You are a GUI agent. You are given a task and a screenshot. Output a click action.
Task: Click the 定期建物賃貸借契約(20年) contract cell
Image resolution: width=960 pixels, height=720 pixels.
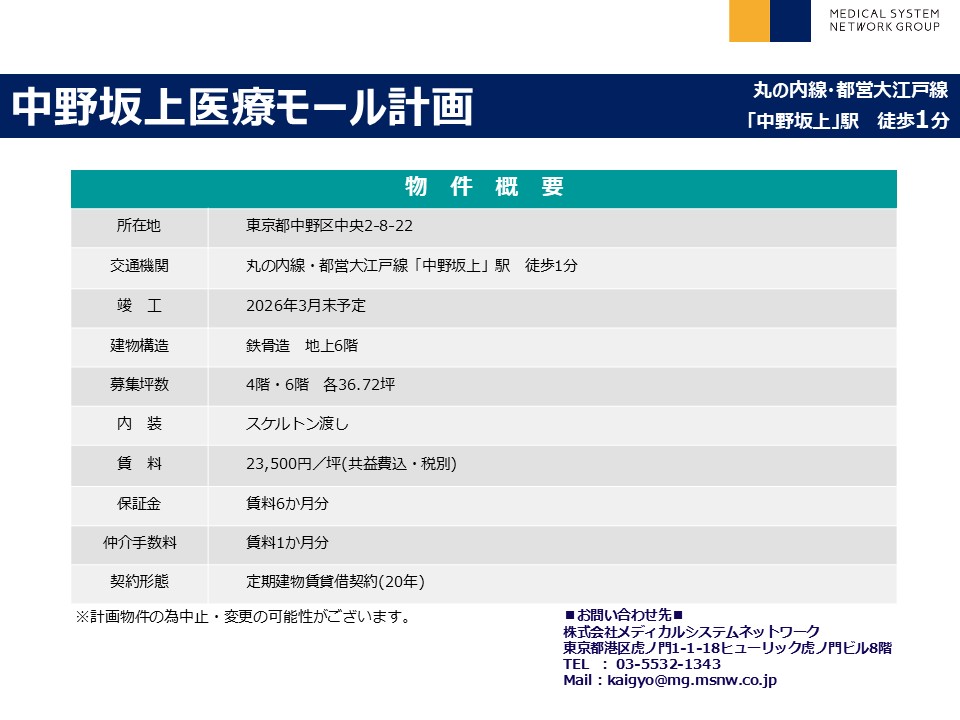[x=342, y=582]
